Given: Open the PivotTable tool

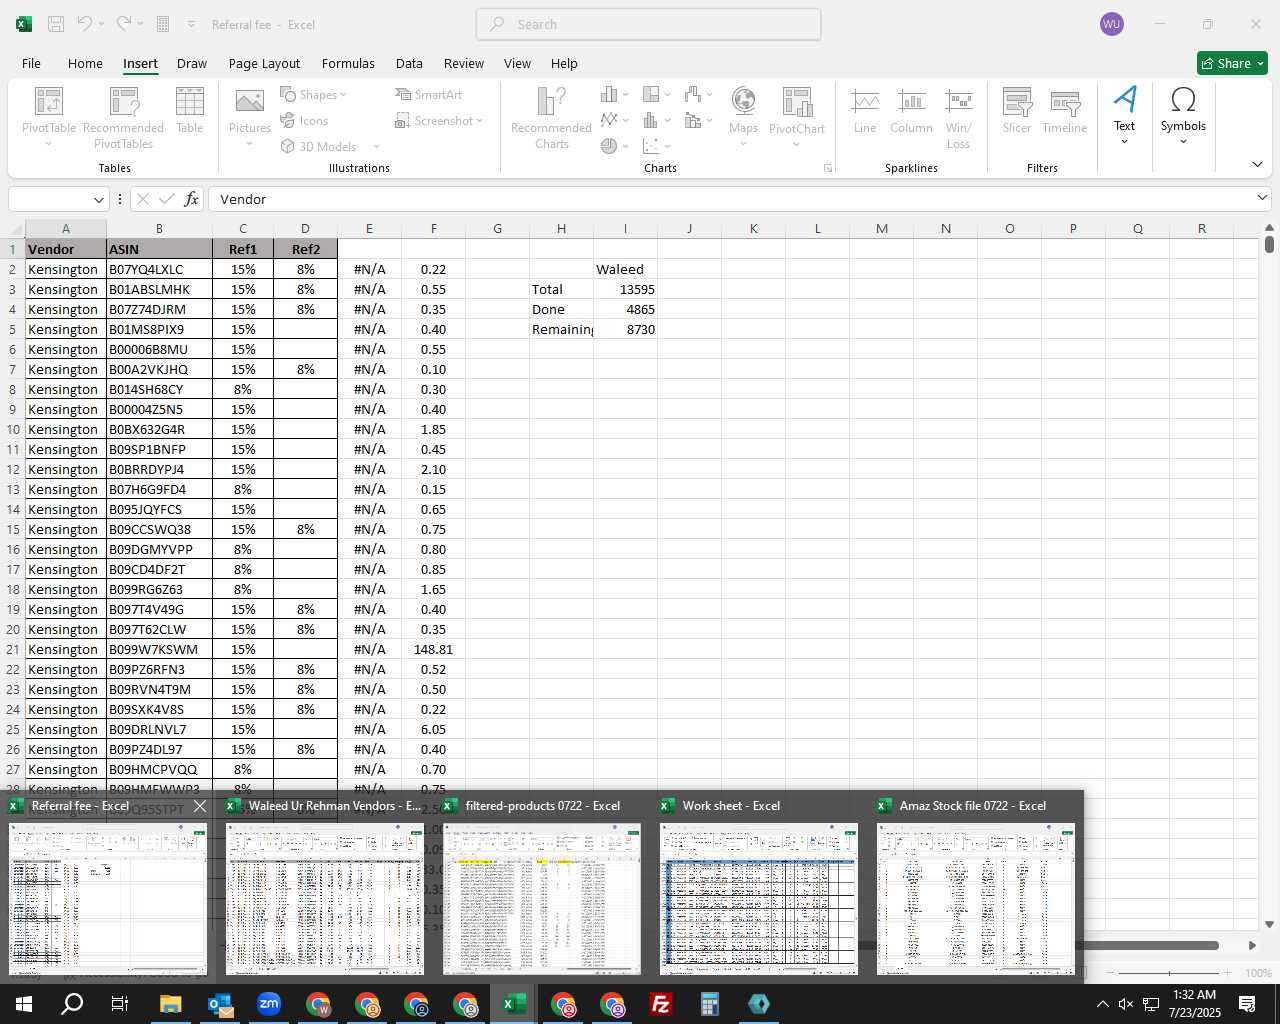Looking at the screenshot, I should tap(49, 117).
